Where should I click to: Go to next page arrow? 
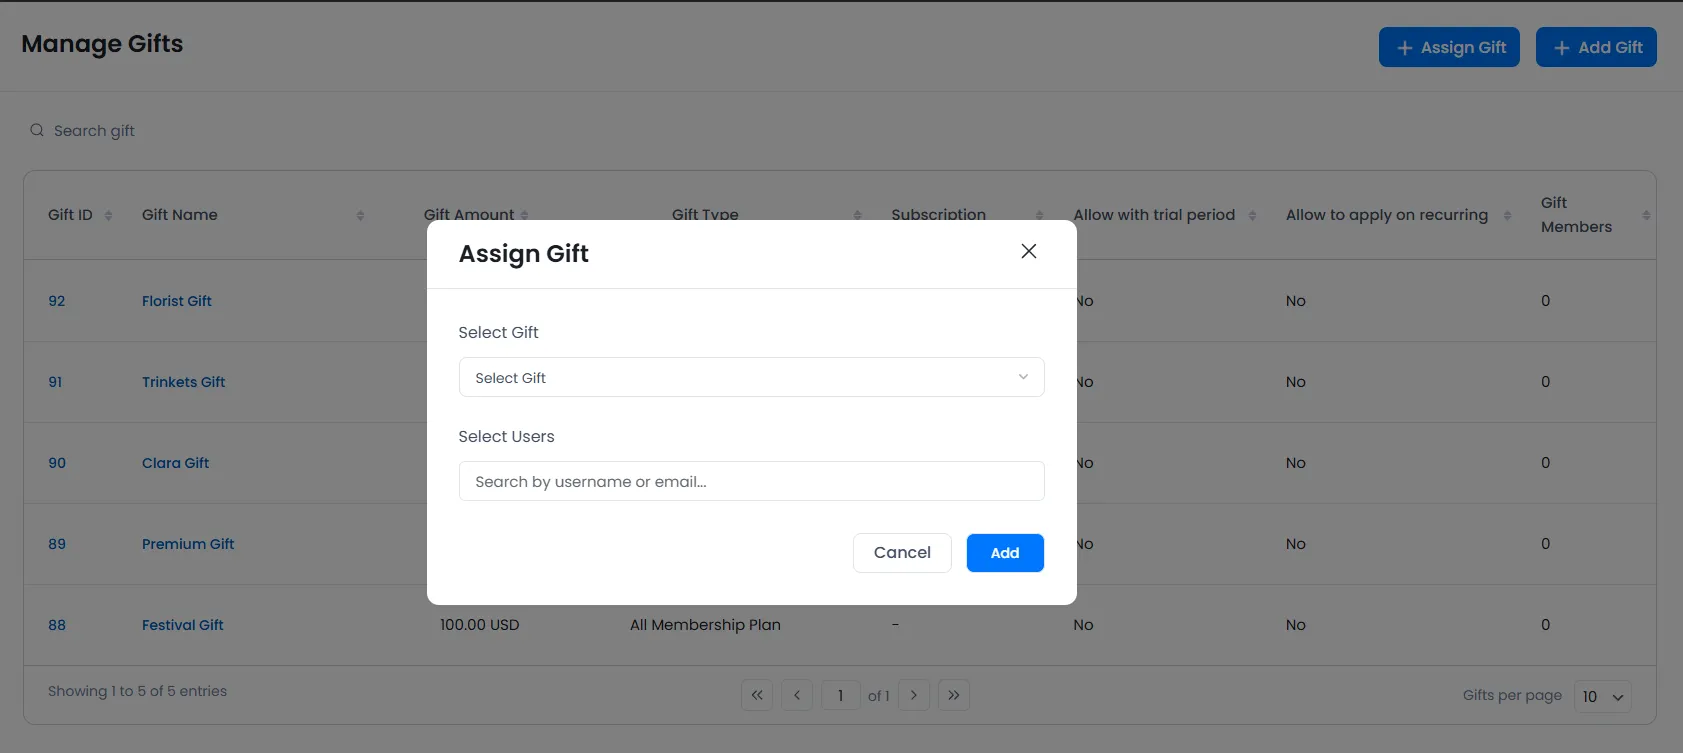point(914,695)
